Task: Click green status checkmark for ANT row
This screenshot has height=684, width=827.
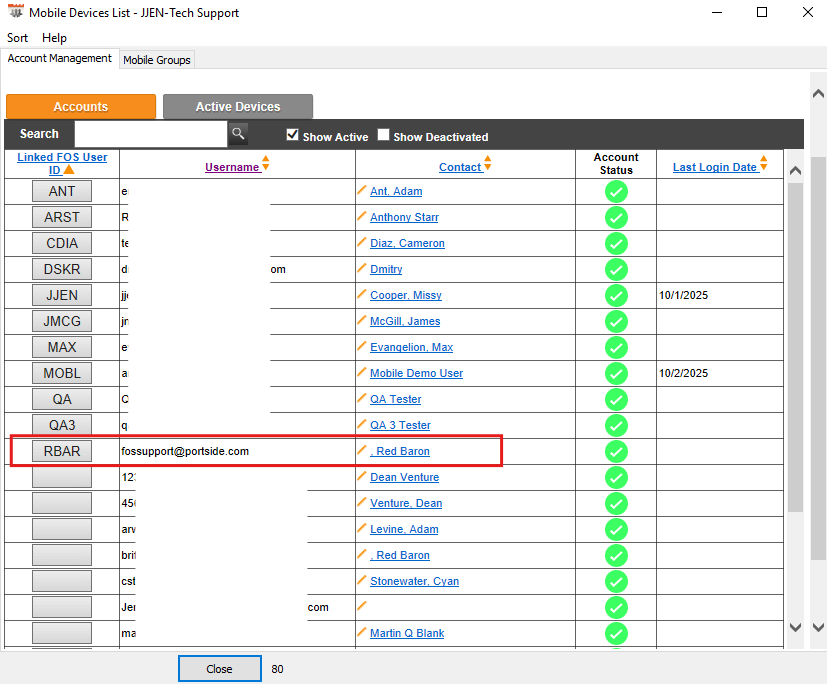Action: (x=616, y=191)
